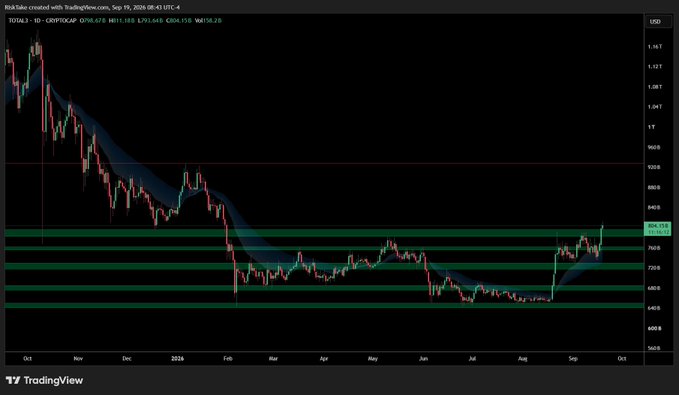
Task: Click the TradingView logo
Action: (44, 380)
